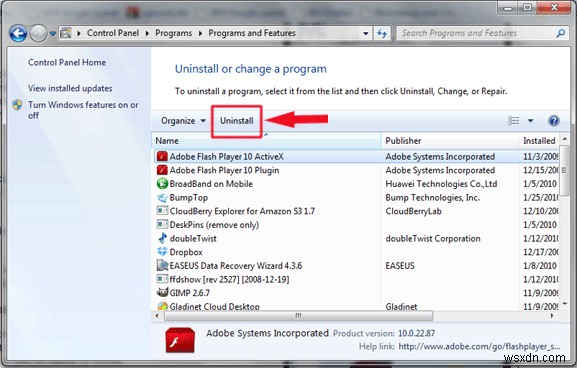Click the shield icon beside Windows features
The height and width of the screenshot is (368, 577).
18,105
